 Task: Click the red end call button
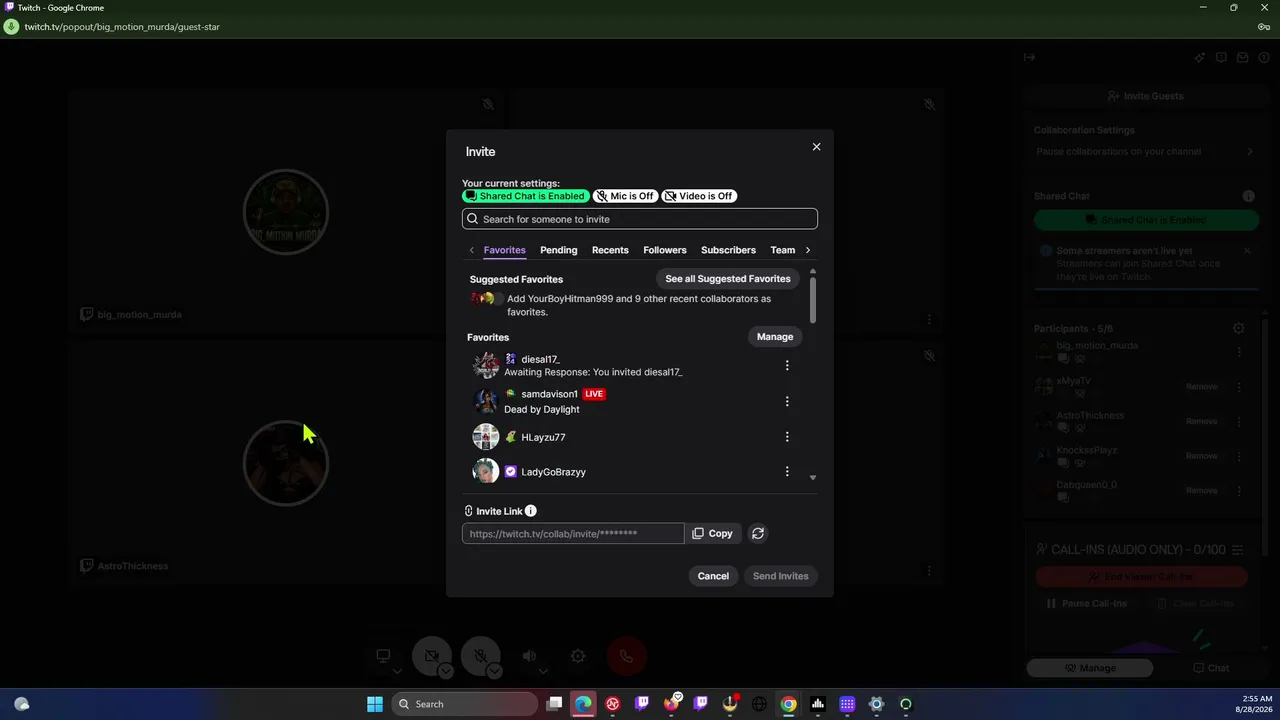click(x=627, y=656)
